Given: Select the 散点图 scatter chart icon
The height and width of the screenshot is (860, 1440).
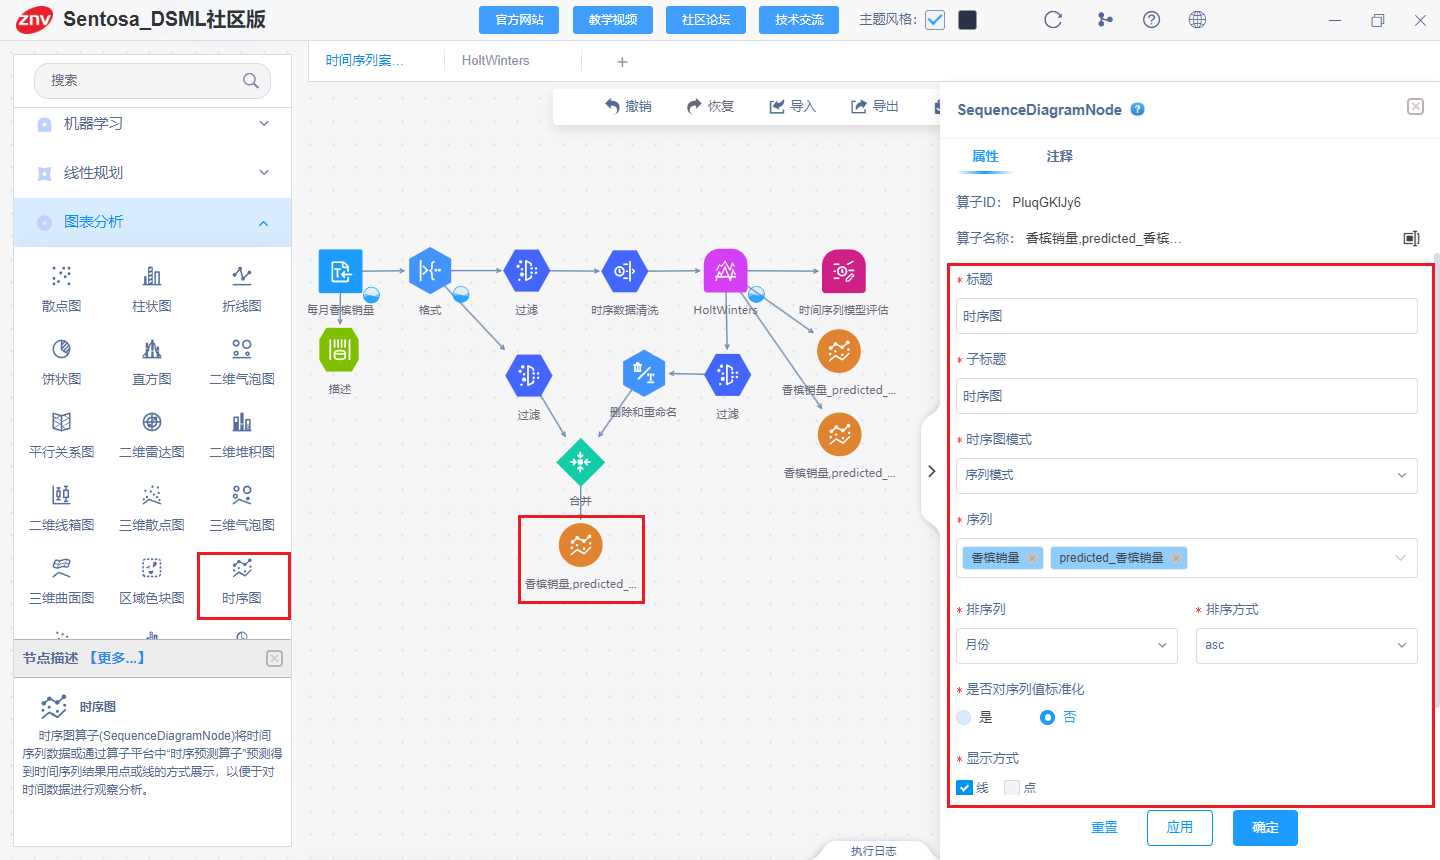Looking at the screenshot, I should tap(62, 276).
